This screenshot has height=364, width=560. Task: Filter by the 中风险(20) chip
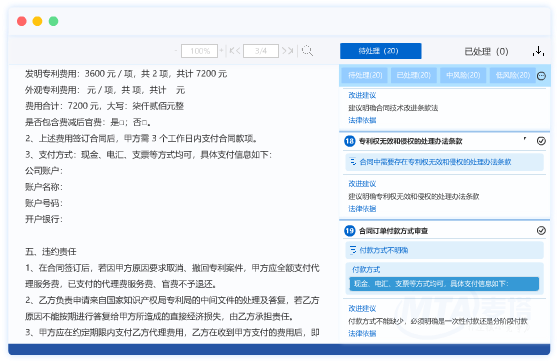tap(463, 75)
